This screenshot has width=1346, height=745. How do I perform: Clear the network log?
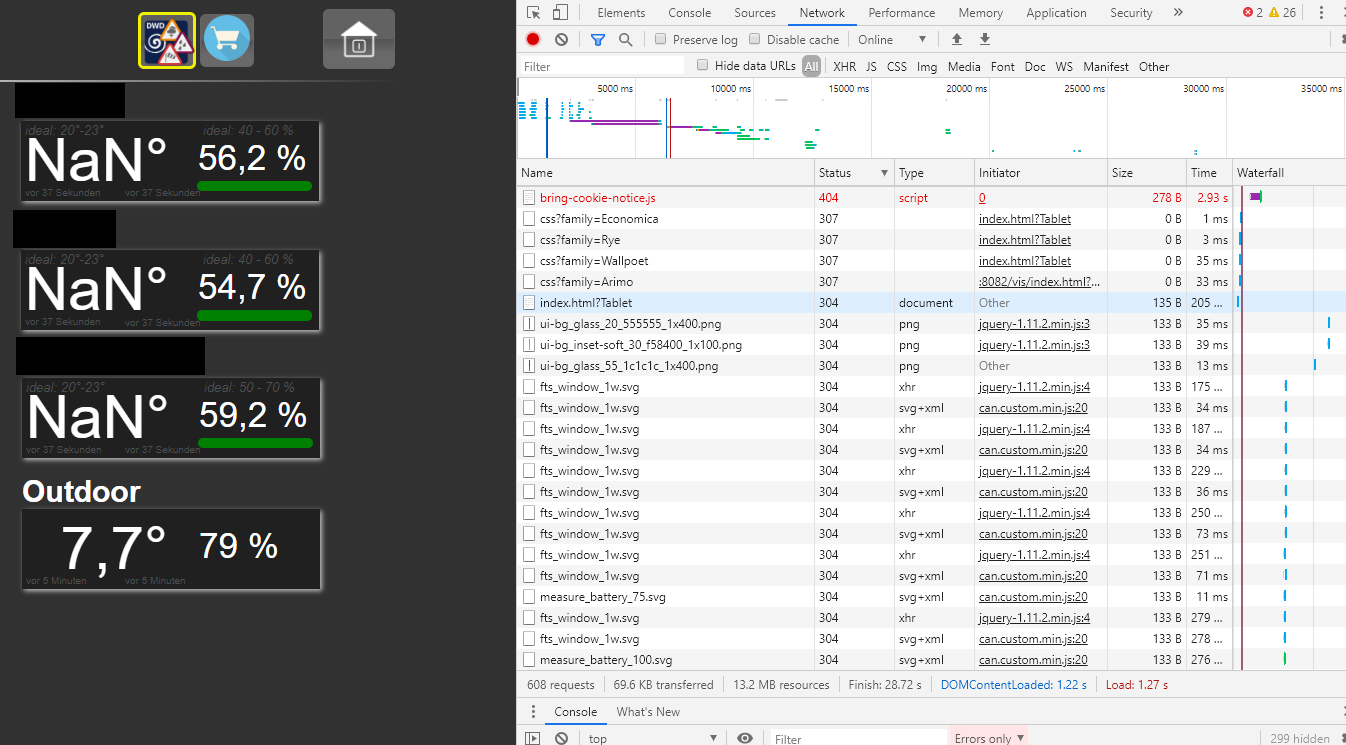(x=561, y=40)
